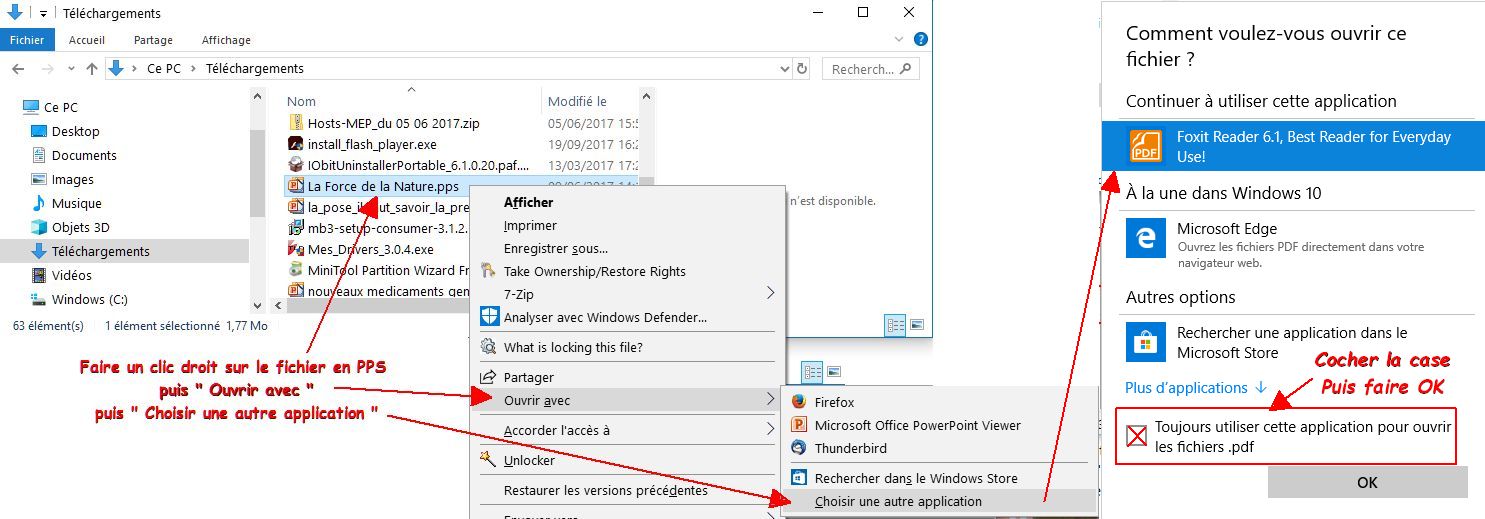
Task: Select Foxit Reader 6.1 application entry
Action: (x=1293, y=147)
